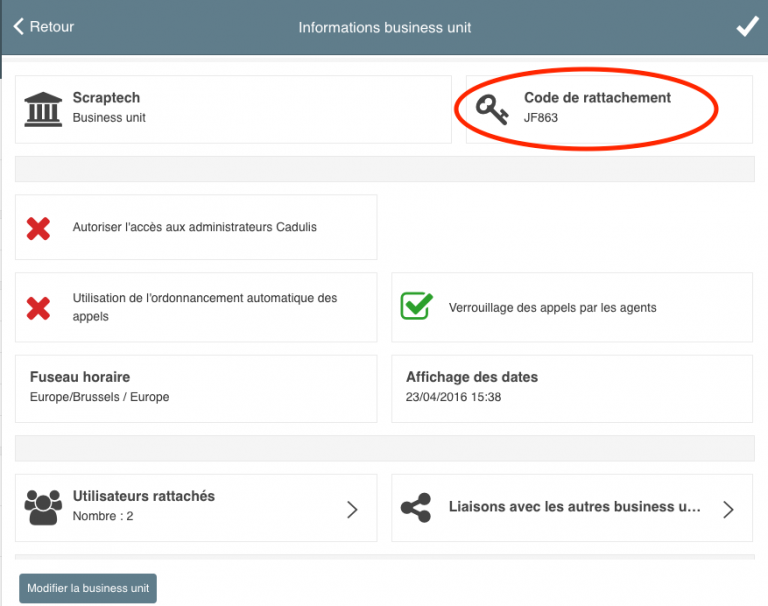Click the Scraptech business unit name

click(x=106, y=97)
